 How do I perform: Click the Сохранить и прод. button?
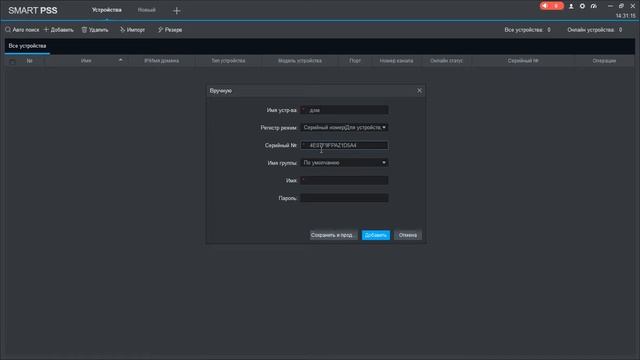pyautogui.click(x=333, y=235)
